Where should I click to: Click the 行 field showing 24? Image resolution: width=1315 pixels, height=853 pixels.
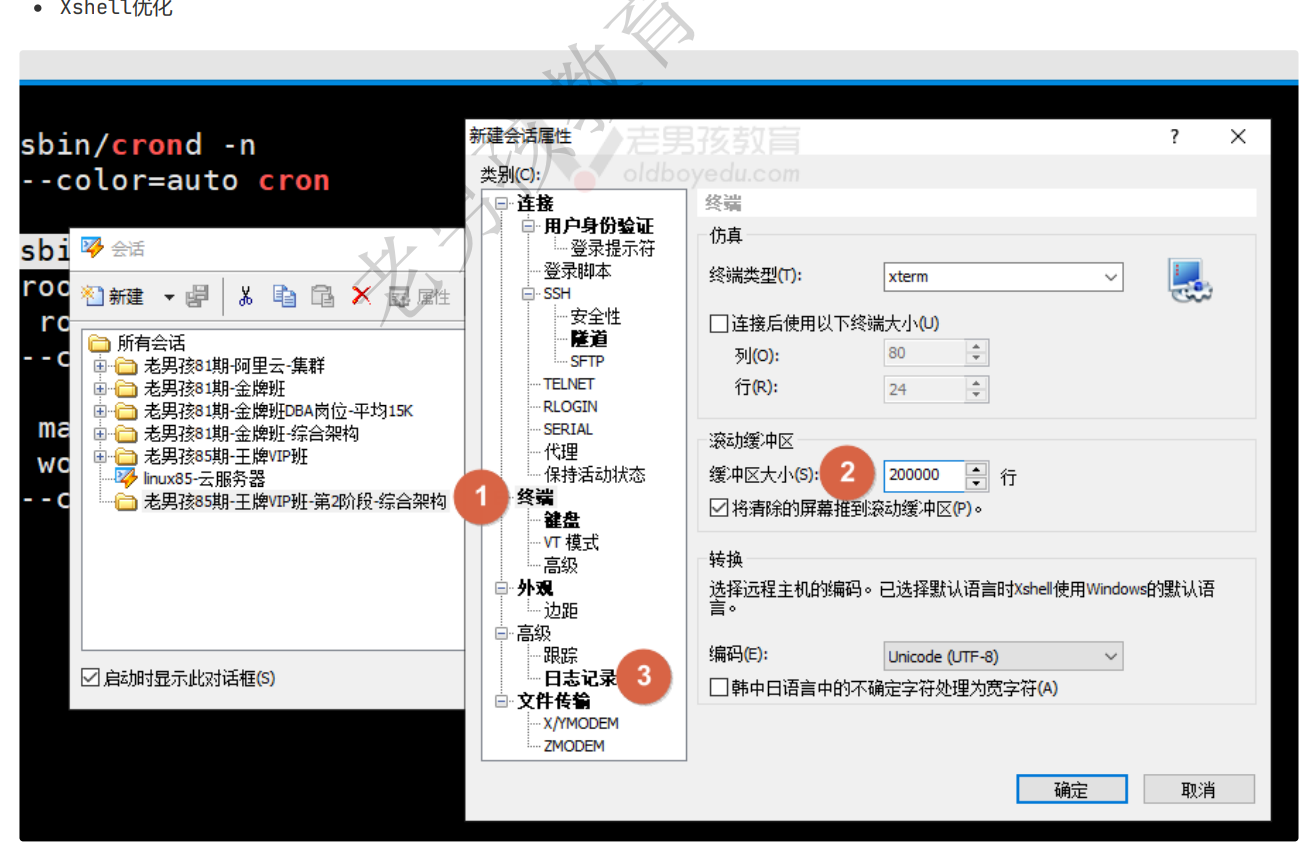pyautogui.click(x=925, y=389)
